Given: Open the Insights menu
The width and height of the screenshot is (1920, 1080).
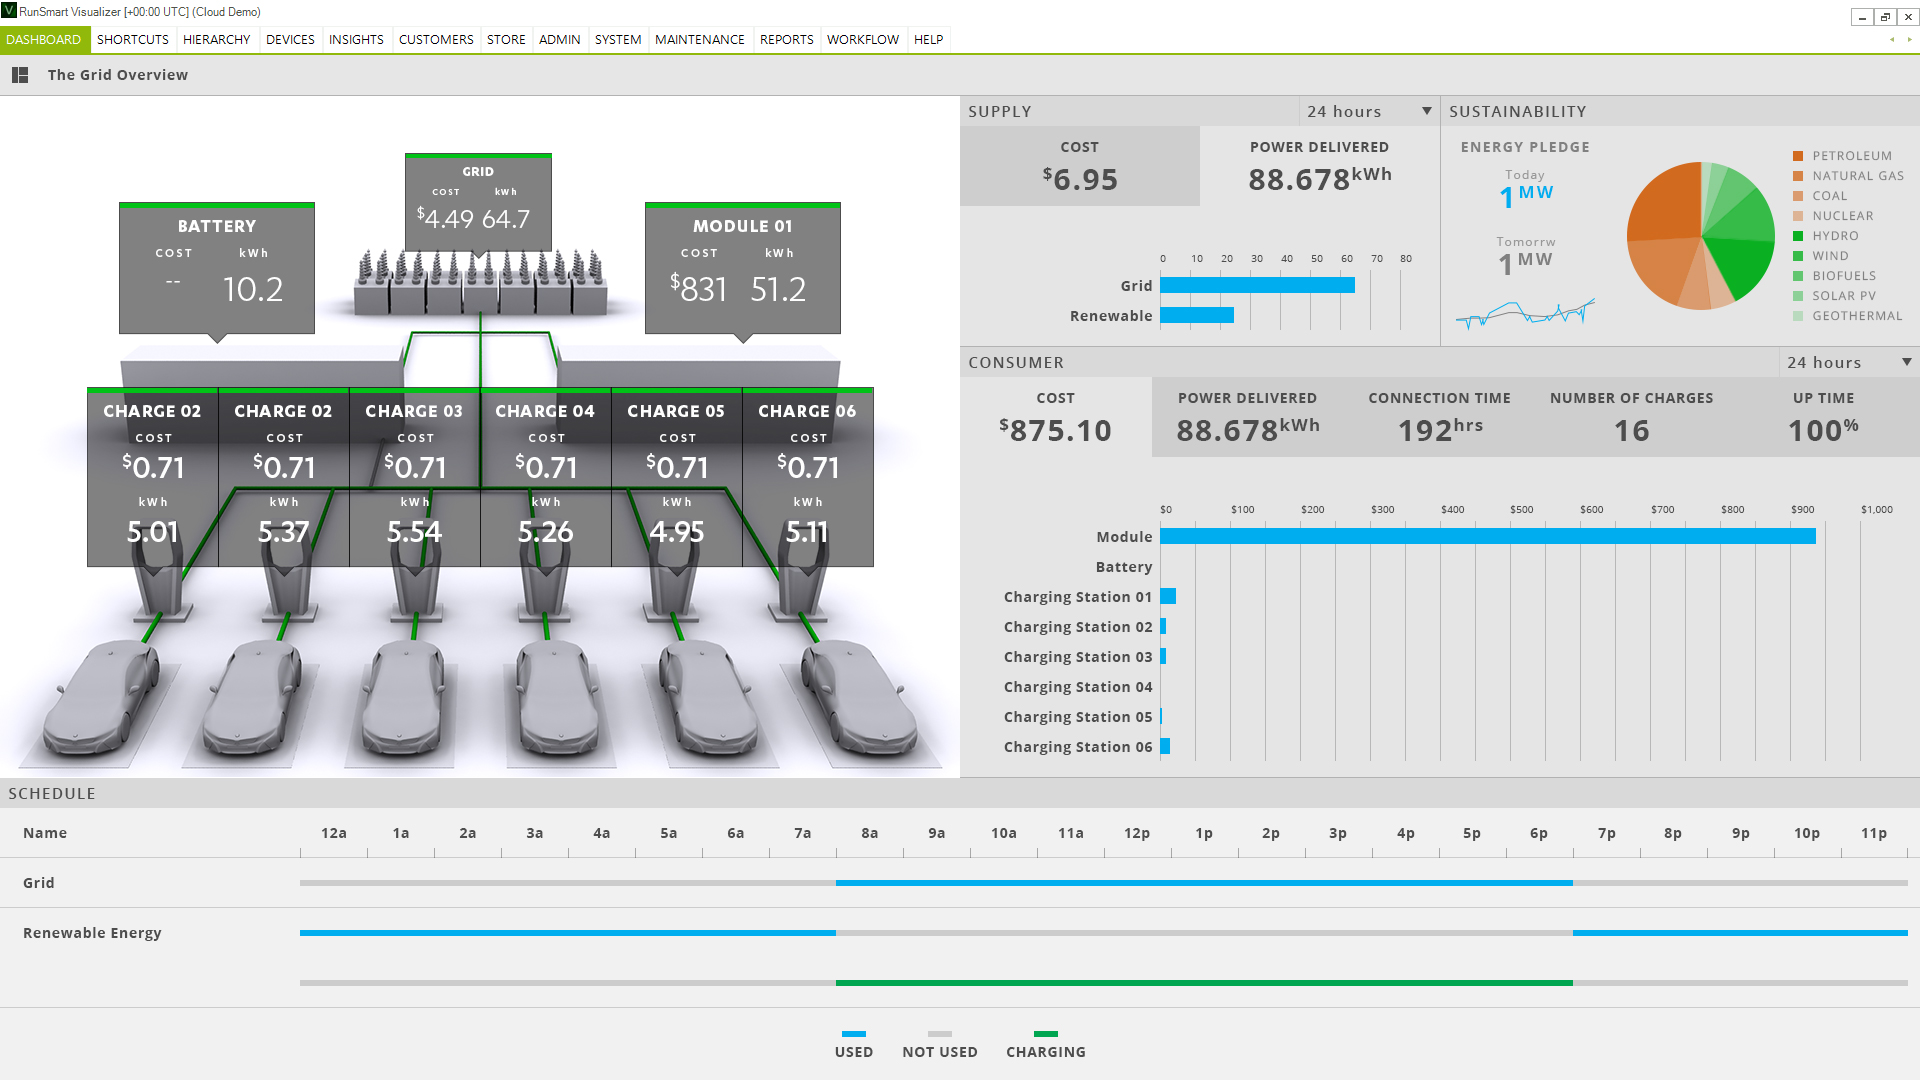Looking at the screenshot, I should click(x=356, y=40).
